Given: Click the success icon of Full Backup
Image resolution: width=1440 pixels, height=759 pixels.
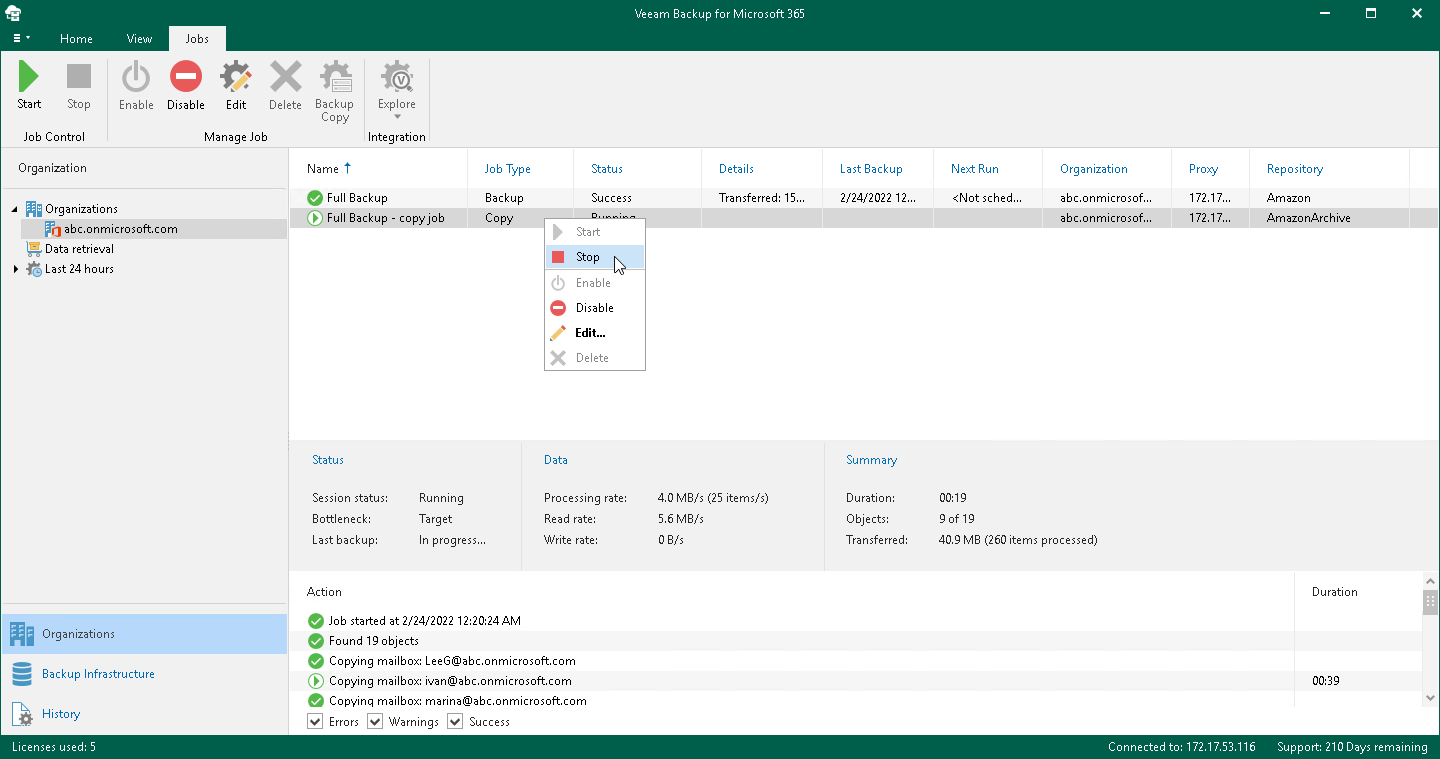Looking at the screenshot, I should click(315, 198).
